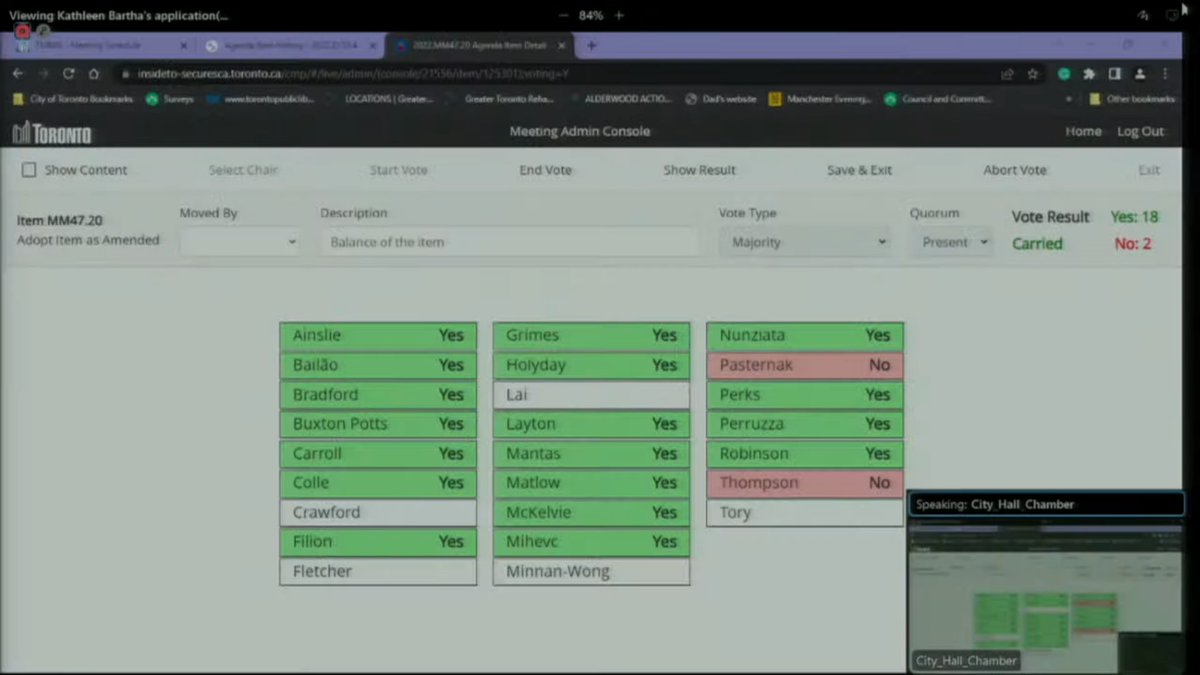
Task: Select the Layton vote row
Action: 591,424
